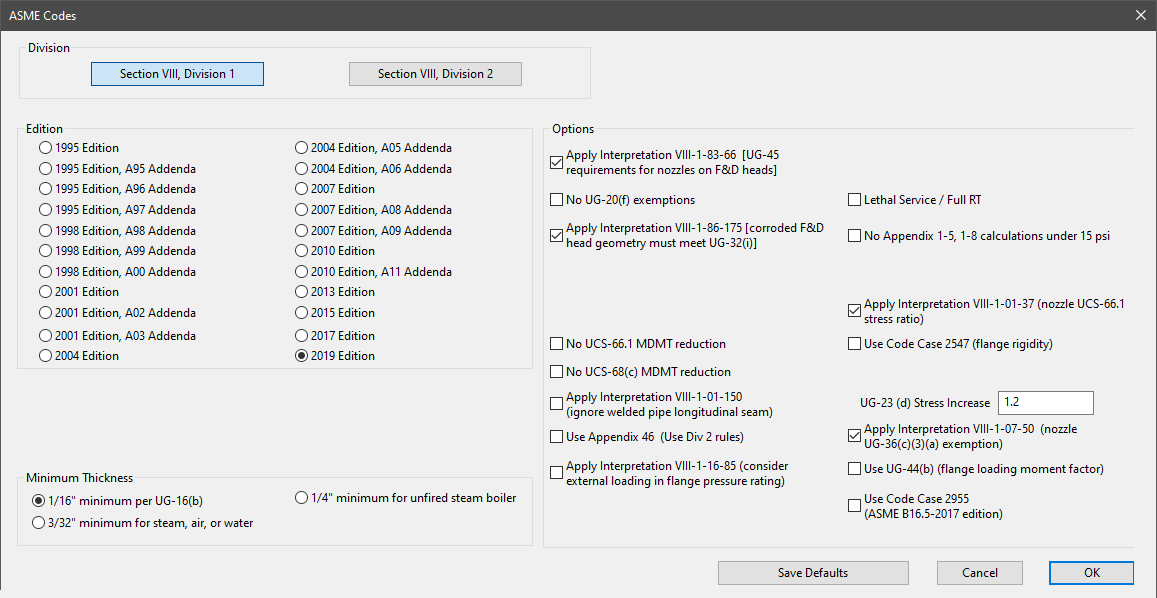Choose 1995 Edition, A95 Addenda

[45, 168]
